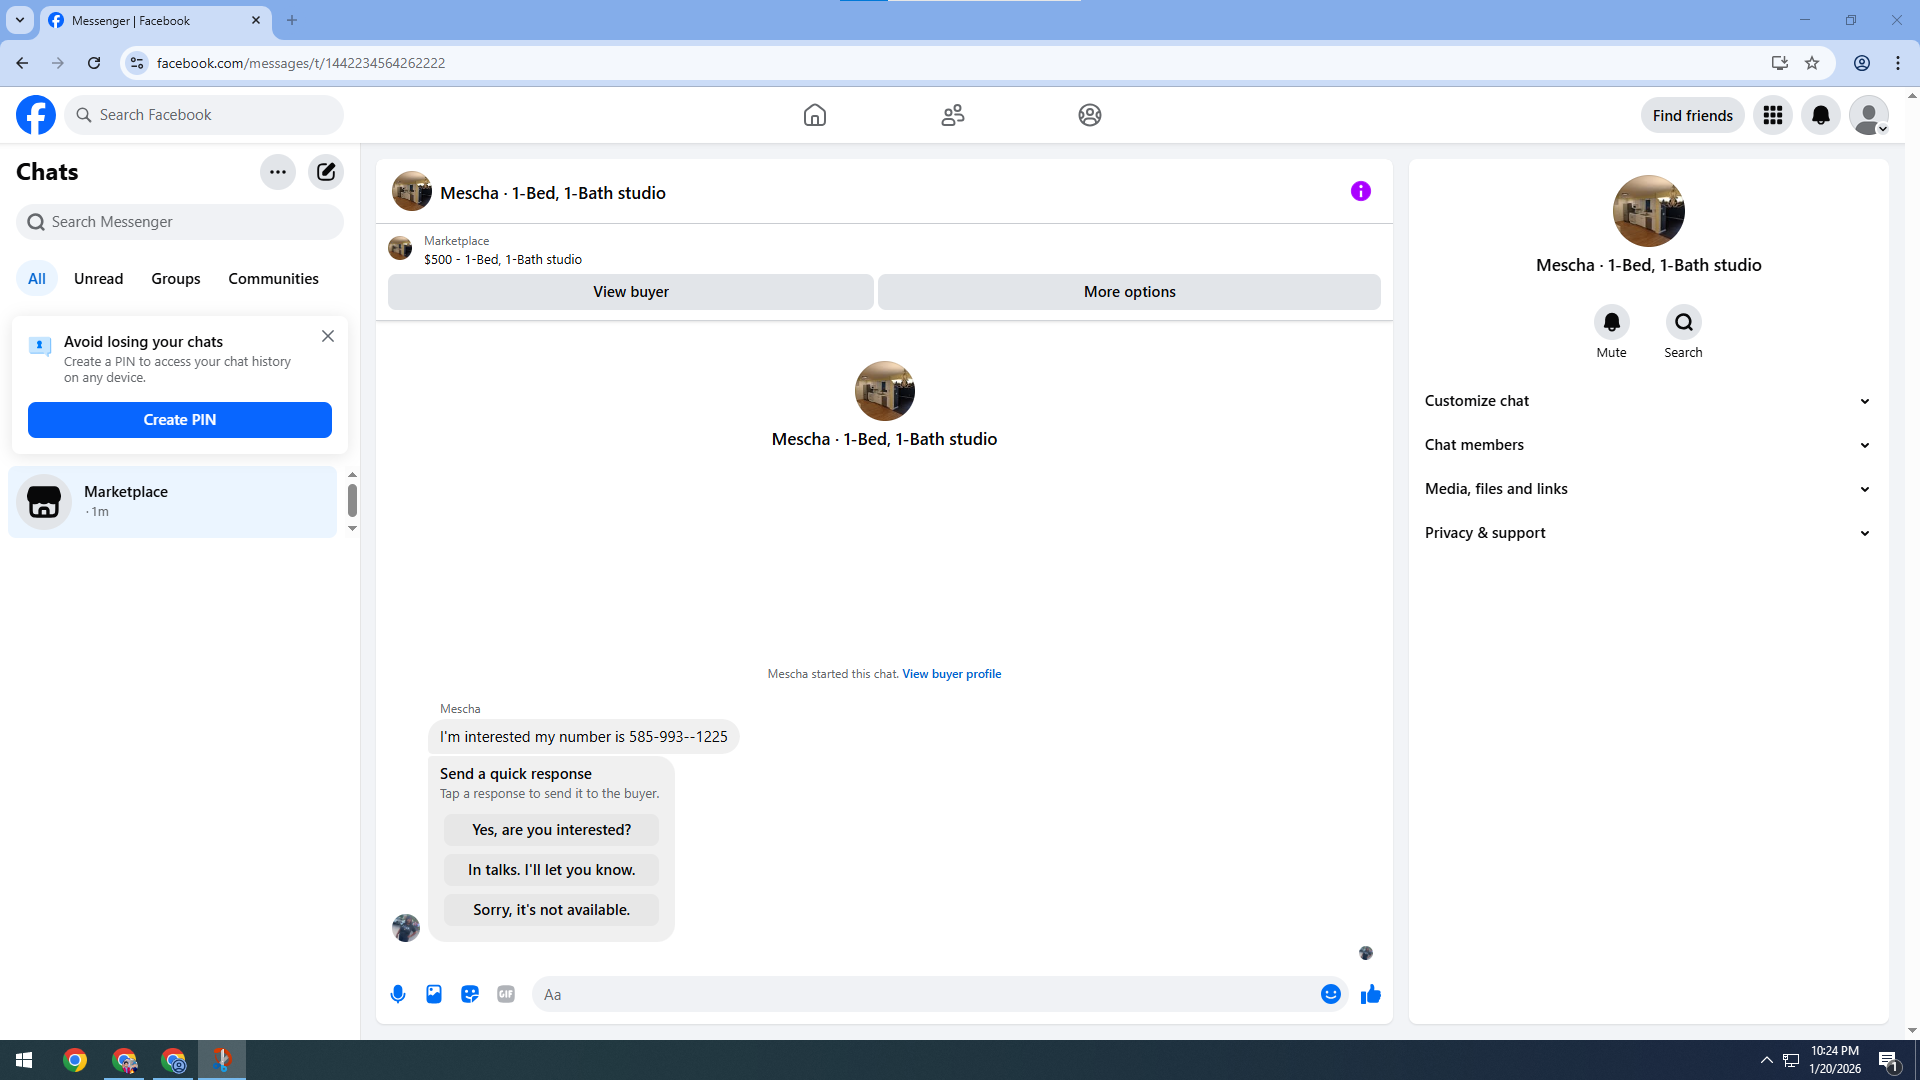This screenshot has width=1920, height=1080.
Task: Open the account profile avatar menu
Action: (1868, 115)
